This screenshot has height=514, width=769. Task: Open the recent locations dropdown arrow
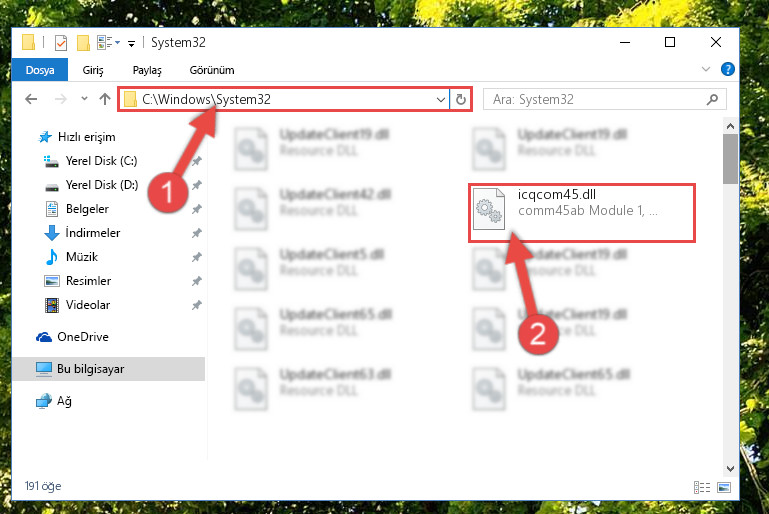coord(84,99)
